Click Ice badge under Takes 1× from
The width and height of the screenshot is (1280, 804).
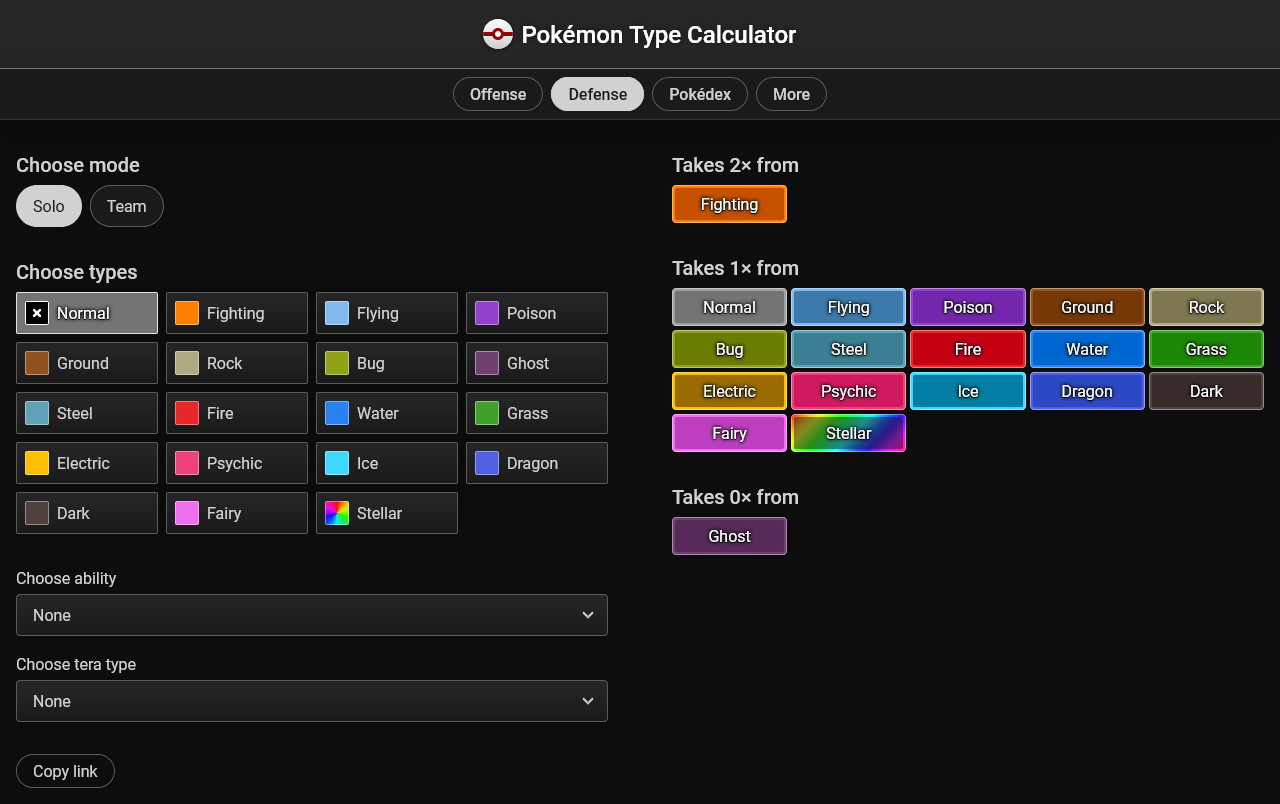pyautogui.click(x=967, y=391)
